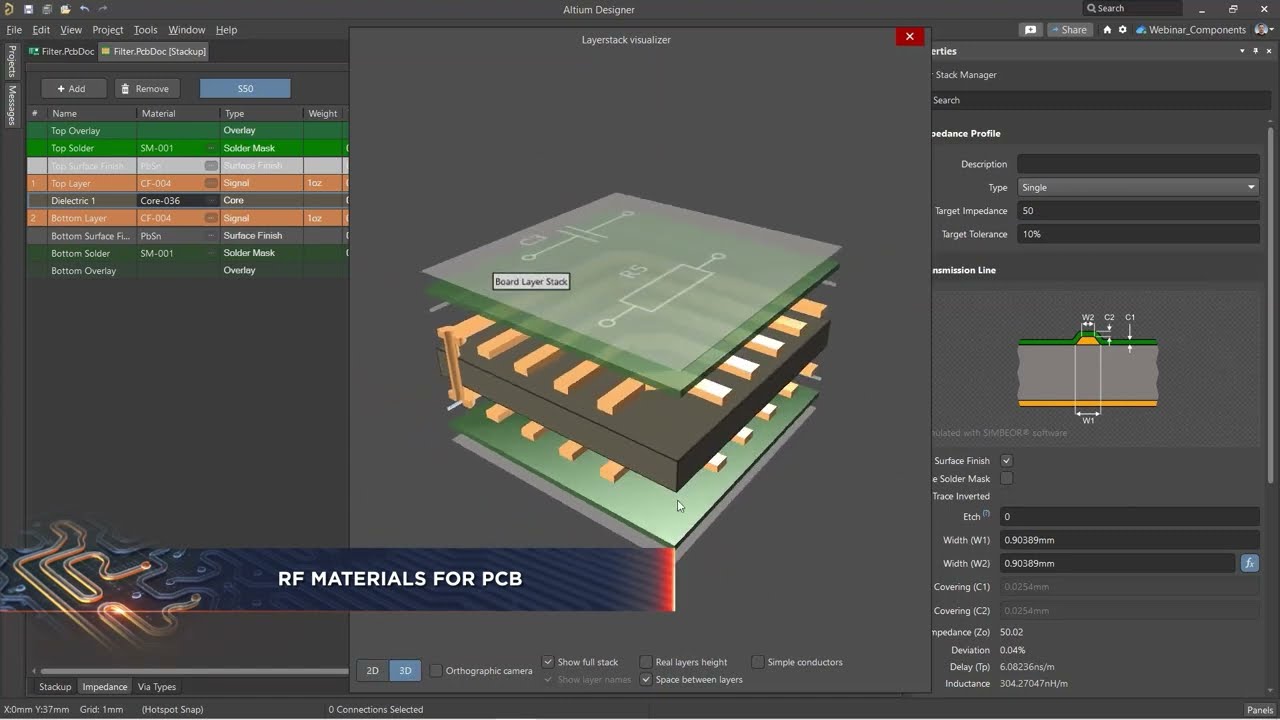
Task: Open material picker for Bottom Surface Finish PbSn
Action: point(211,236)
